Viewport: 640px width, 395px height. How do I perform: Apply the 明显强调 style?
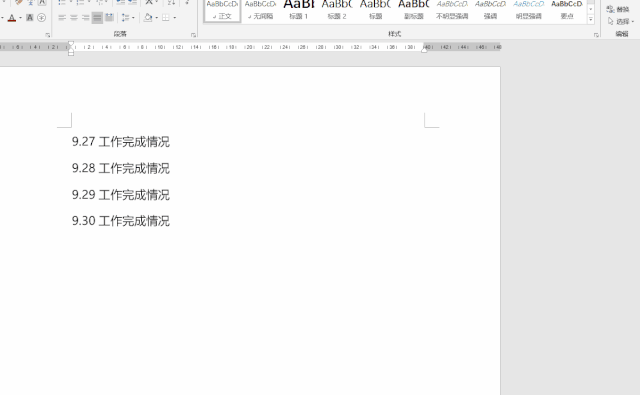tap(529, 11)
